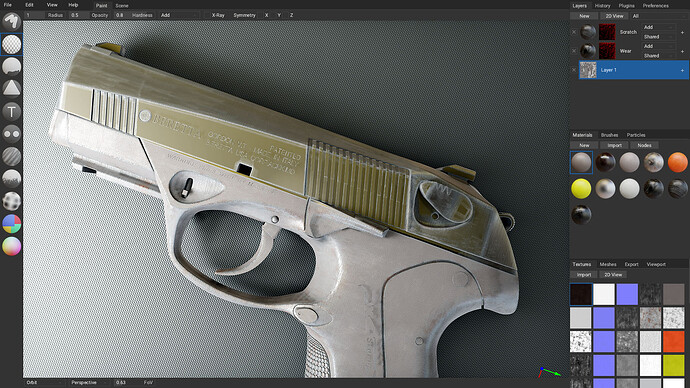Select the Clone tool two-dot icon

click(11, 134)
